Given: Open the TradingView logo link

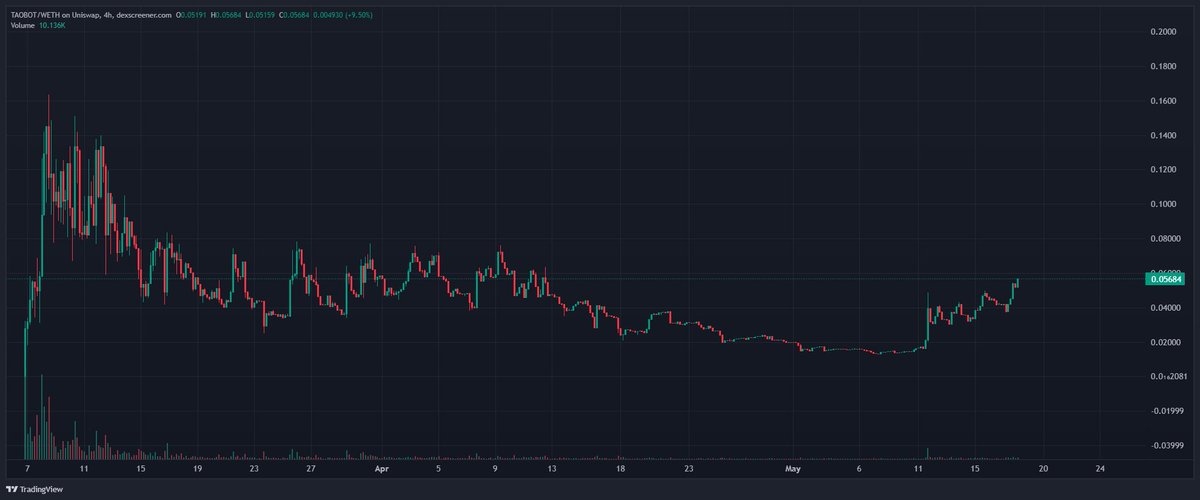Looking at the screenshot, I should tap(35, 490).
